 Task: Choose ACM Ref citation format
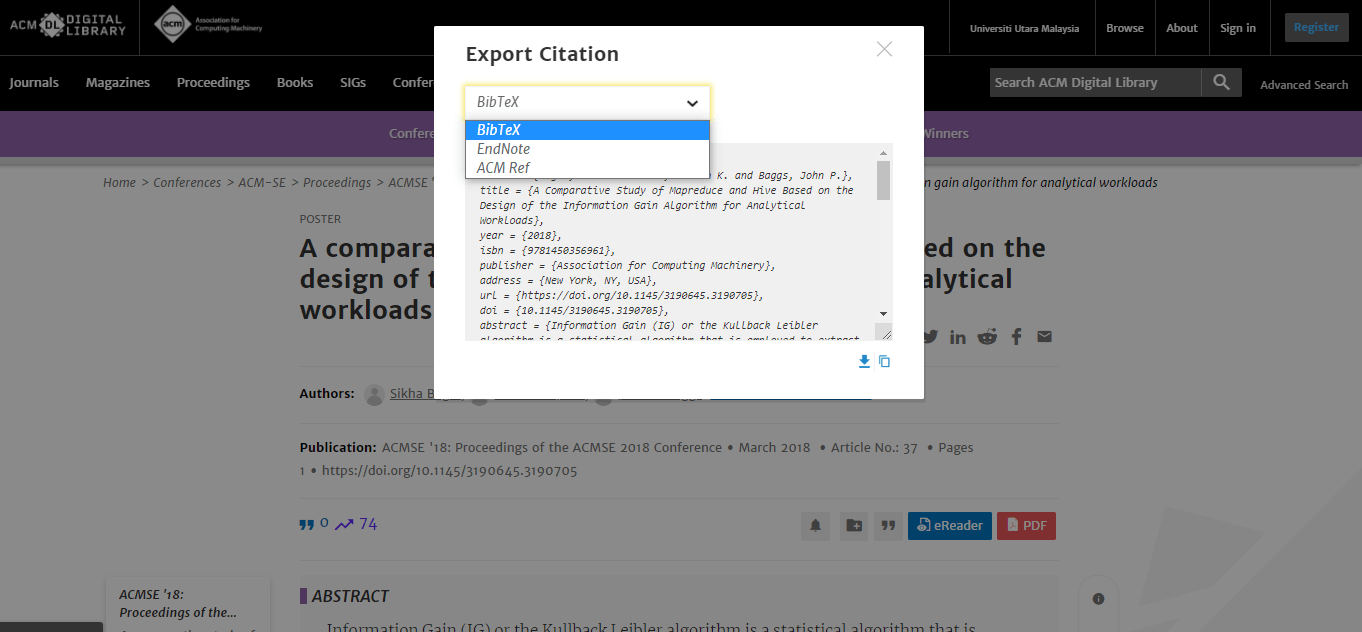tap(503, 168)
